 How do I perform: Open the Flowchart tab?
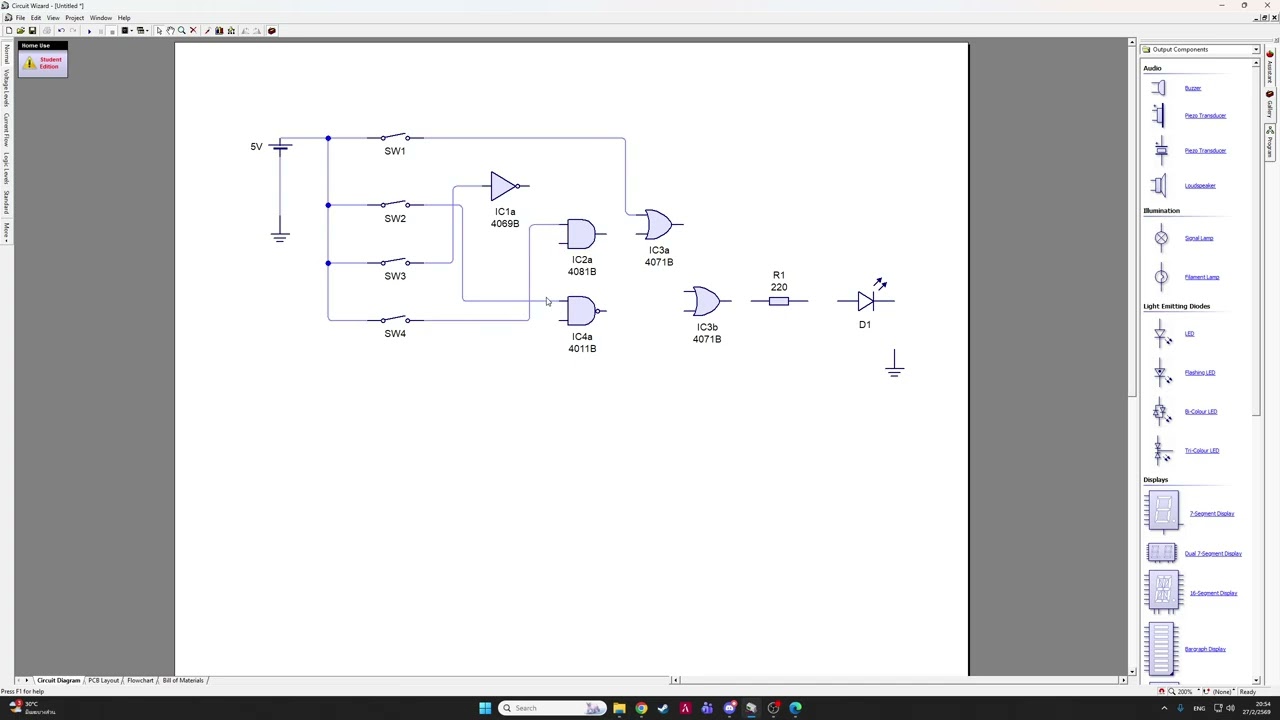click(140, 680)
